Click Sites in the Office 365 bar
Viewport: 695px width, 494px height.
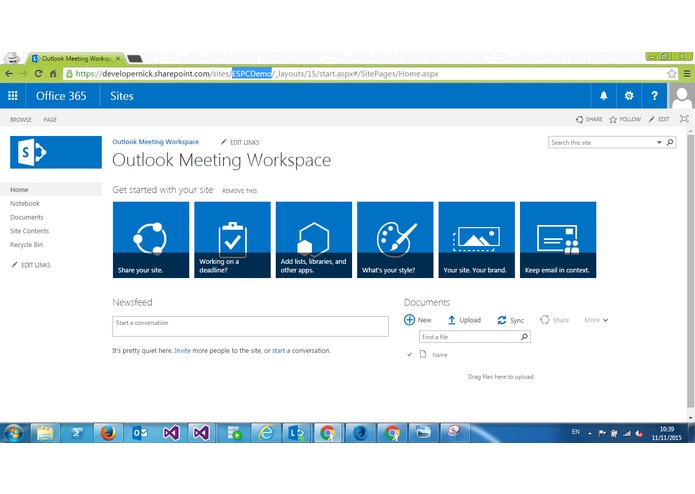coord(122,96)
